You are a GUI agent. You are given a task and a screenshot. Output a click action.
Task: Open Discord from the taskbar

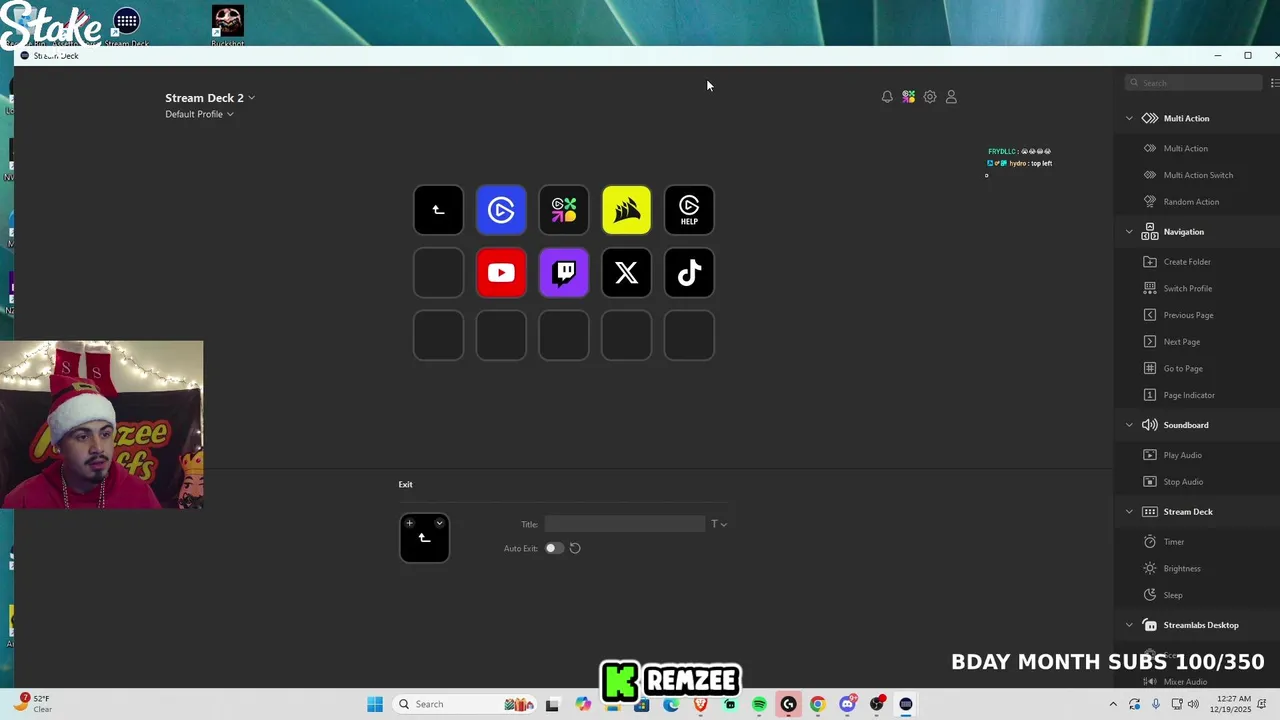pyautogui.click(x=847, y=704)
